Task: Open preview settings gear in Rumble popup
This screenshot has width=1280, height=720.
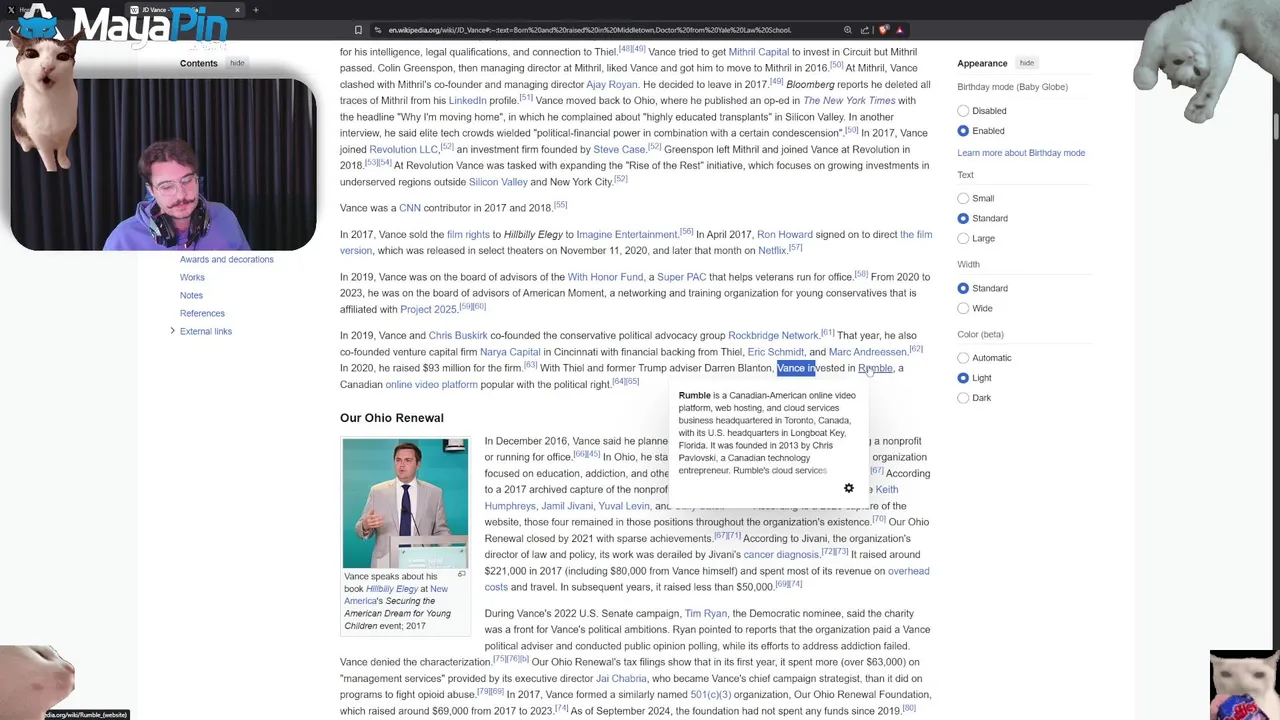Action: click(849, 488)
